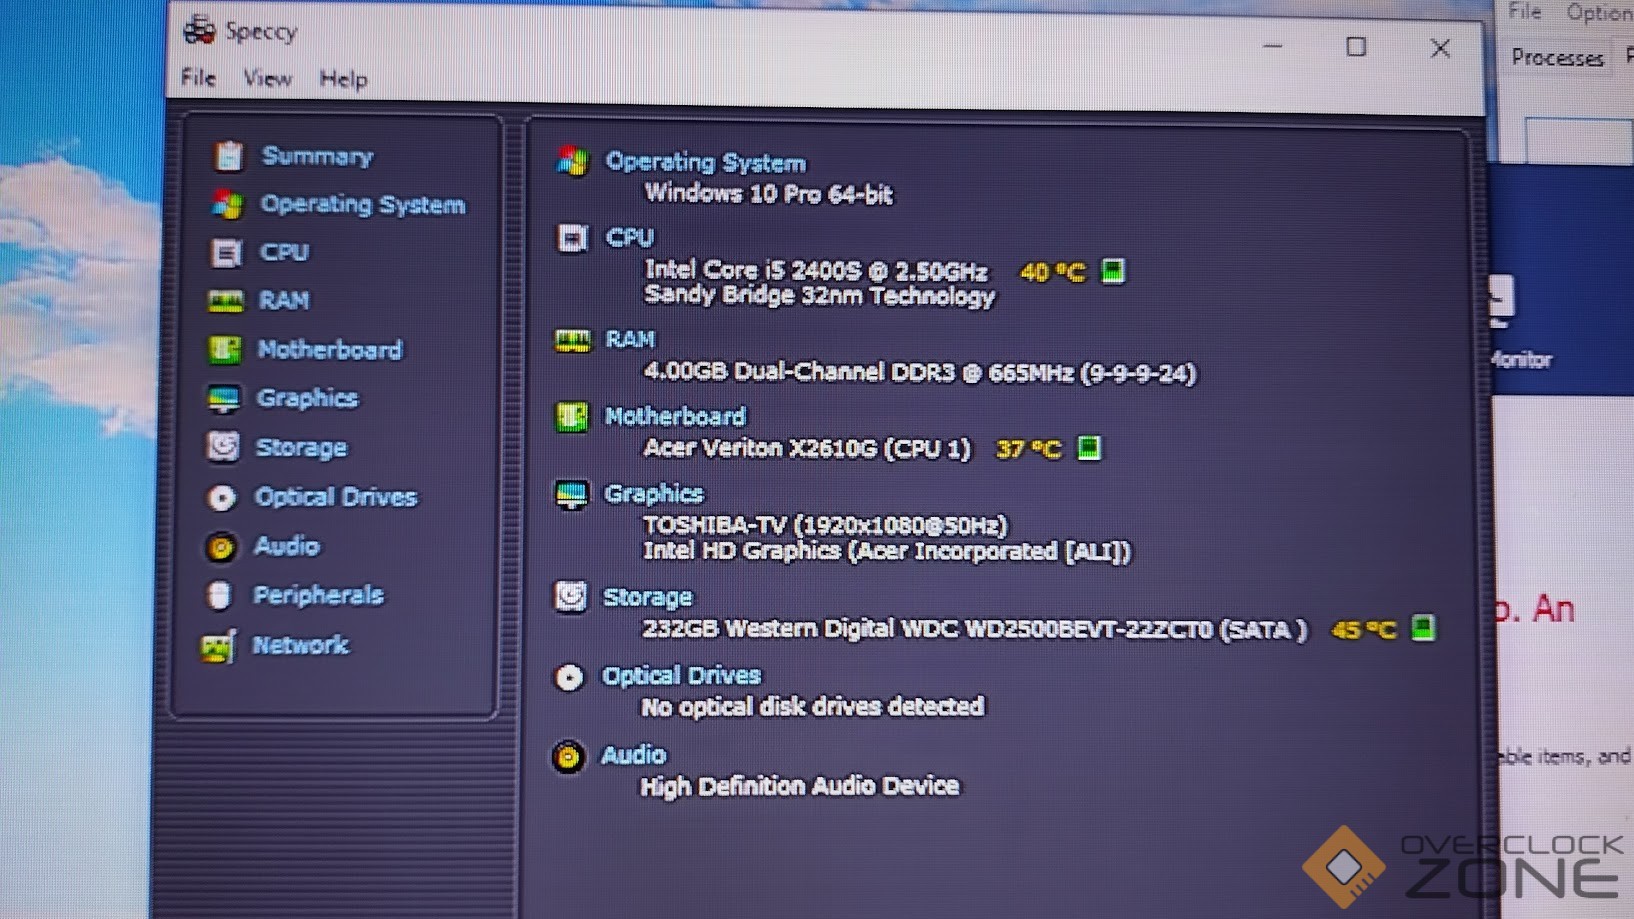Select Operating System in the sidebar
Image resolution: width=1634 pixels, height=919 pixels.
pyautogui.click(x=362, y=205)
